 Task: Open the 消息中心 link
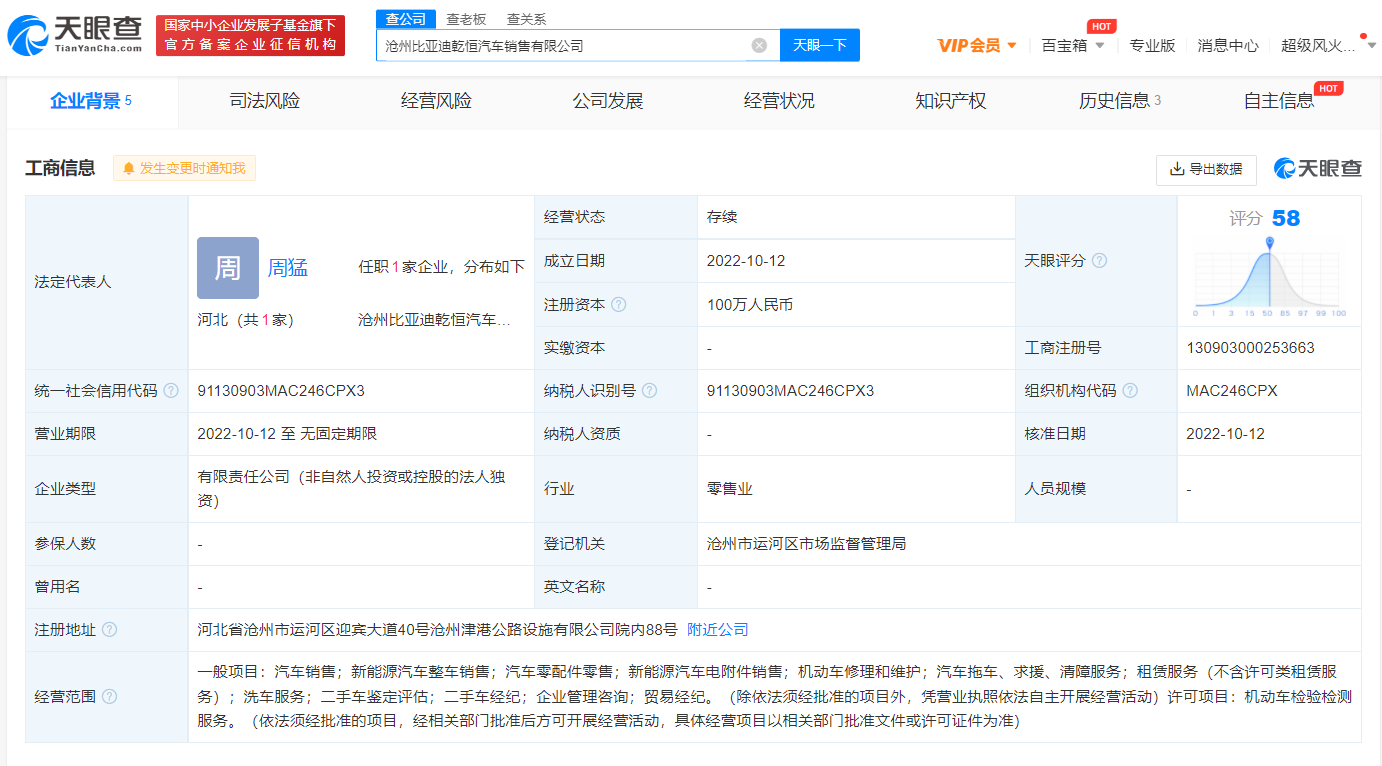pyautogui.click(x=1228, y=45)
